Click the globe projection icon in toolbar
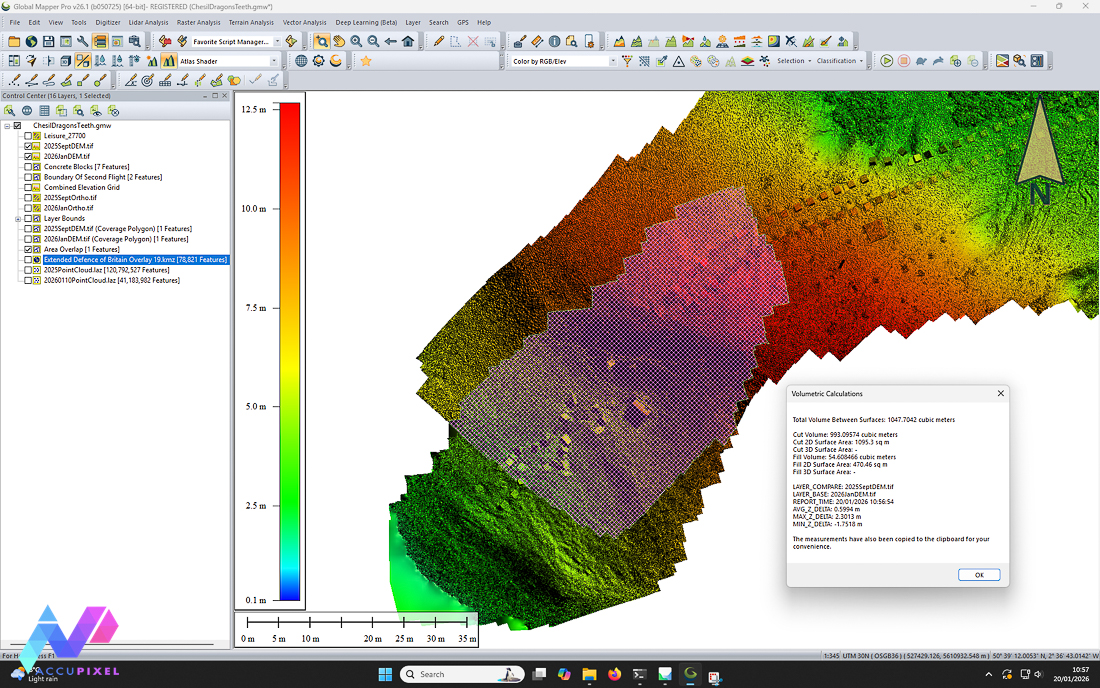The width and height of the screenshot is (1100, 688). (301, 61)
